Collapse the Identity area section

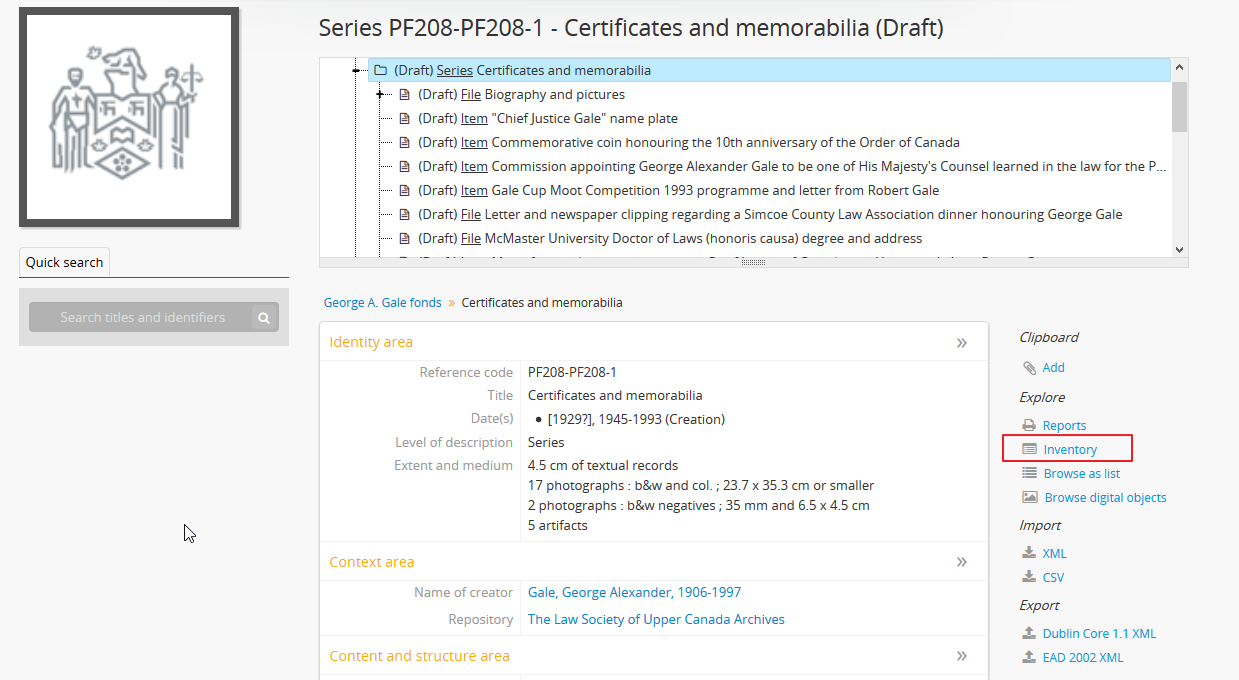point(961,343)
